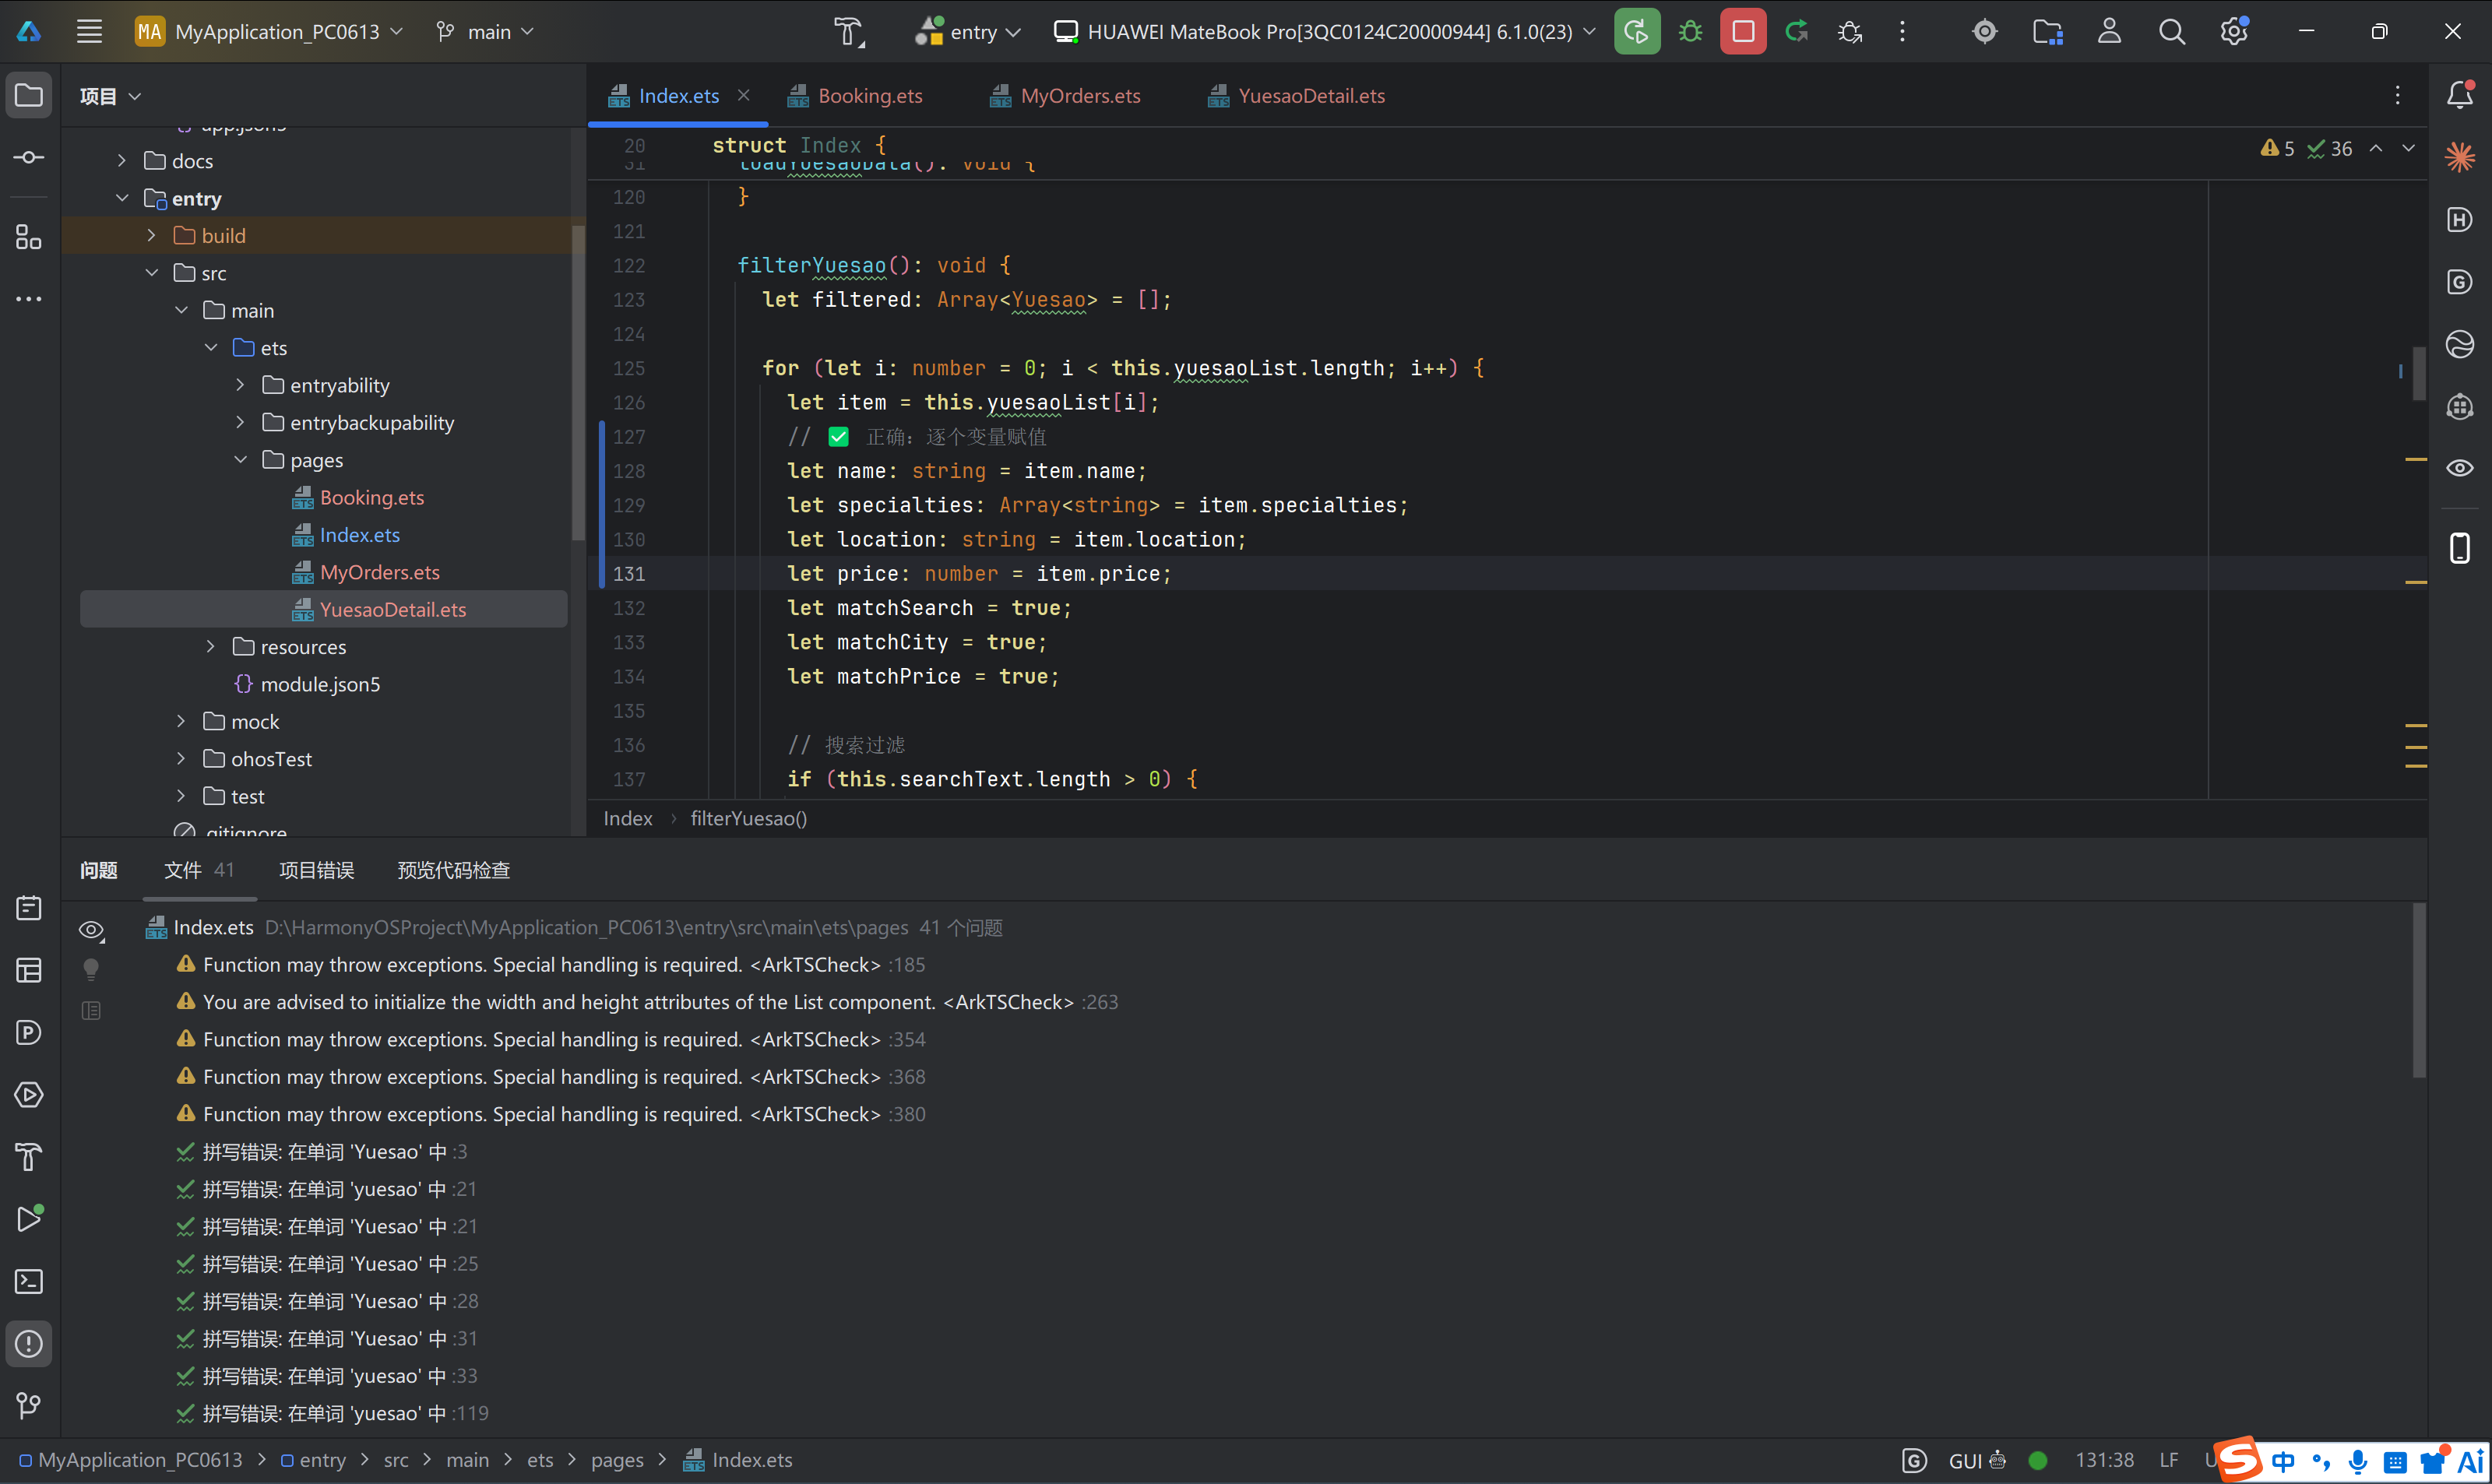
Task: Open the terminal tool window
Action: 29,1281
